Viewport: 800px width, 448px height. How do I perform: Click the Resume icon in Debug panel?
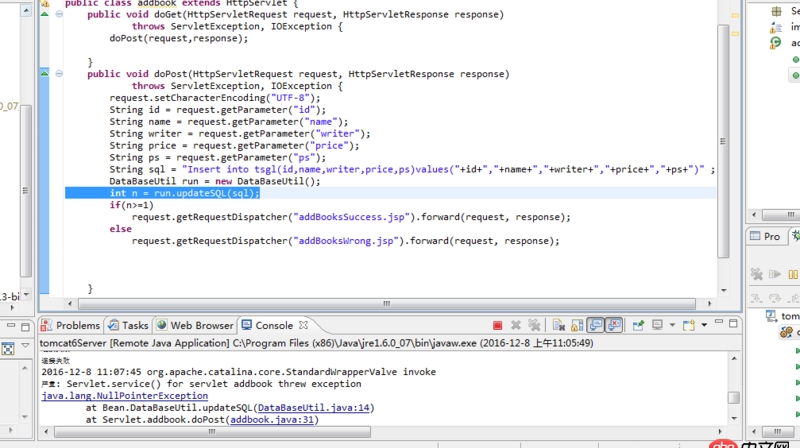click(775, 274)
